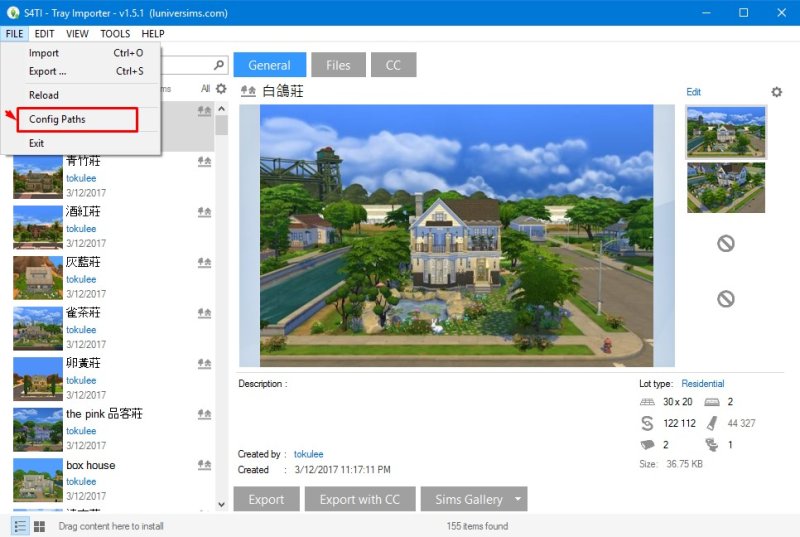
Task: Click the lot type icon for 卵黃莊
Action: point(205,364)
